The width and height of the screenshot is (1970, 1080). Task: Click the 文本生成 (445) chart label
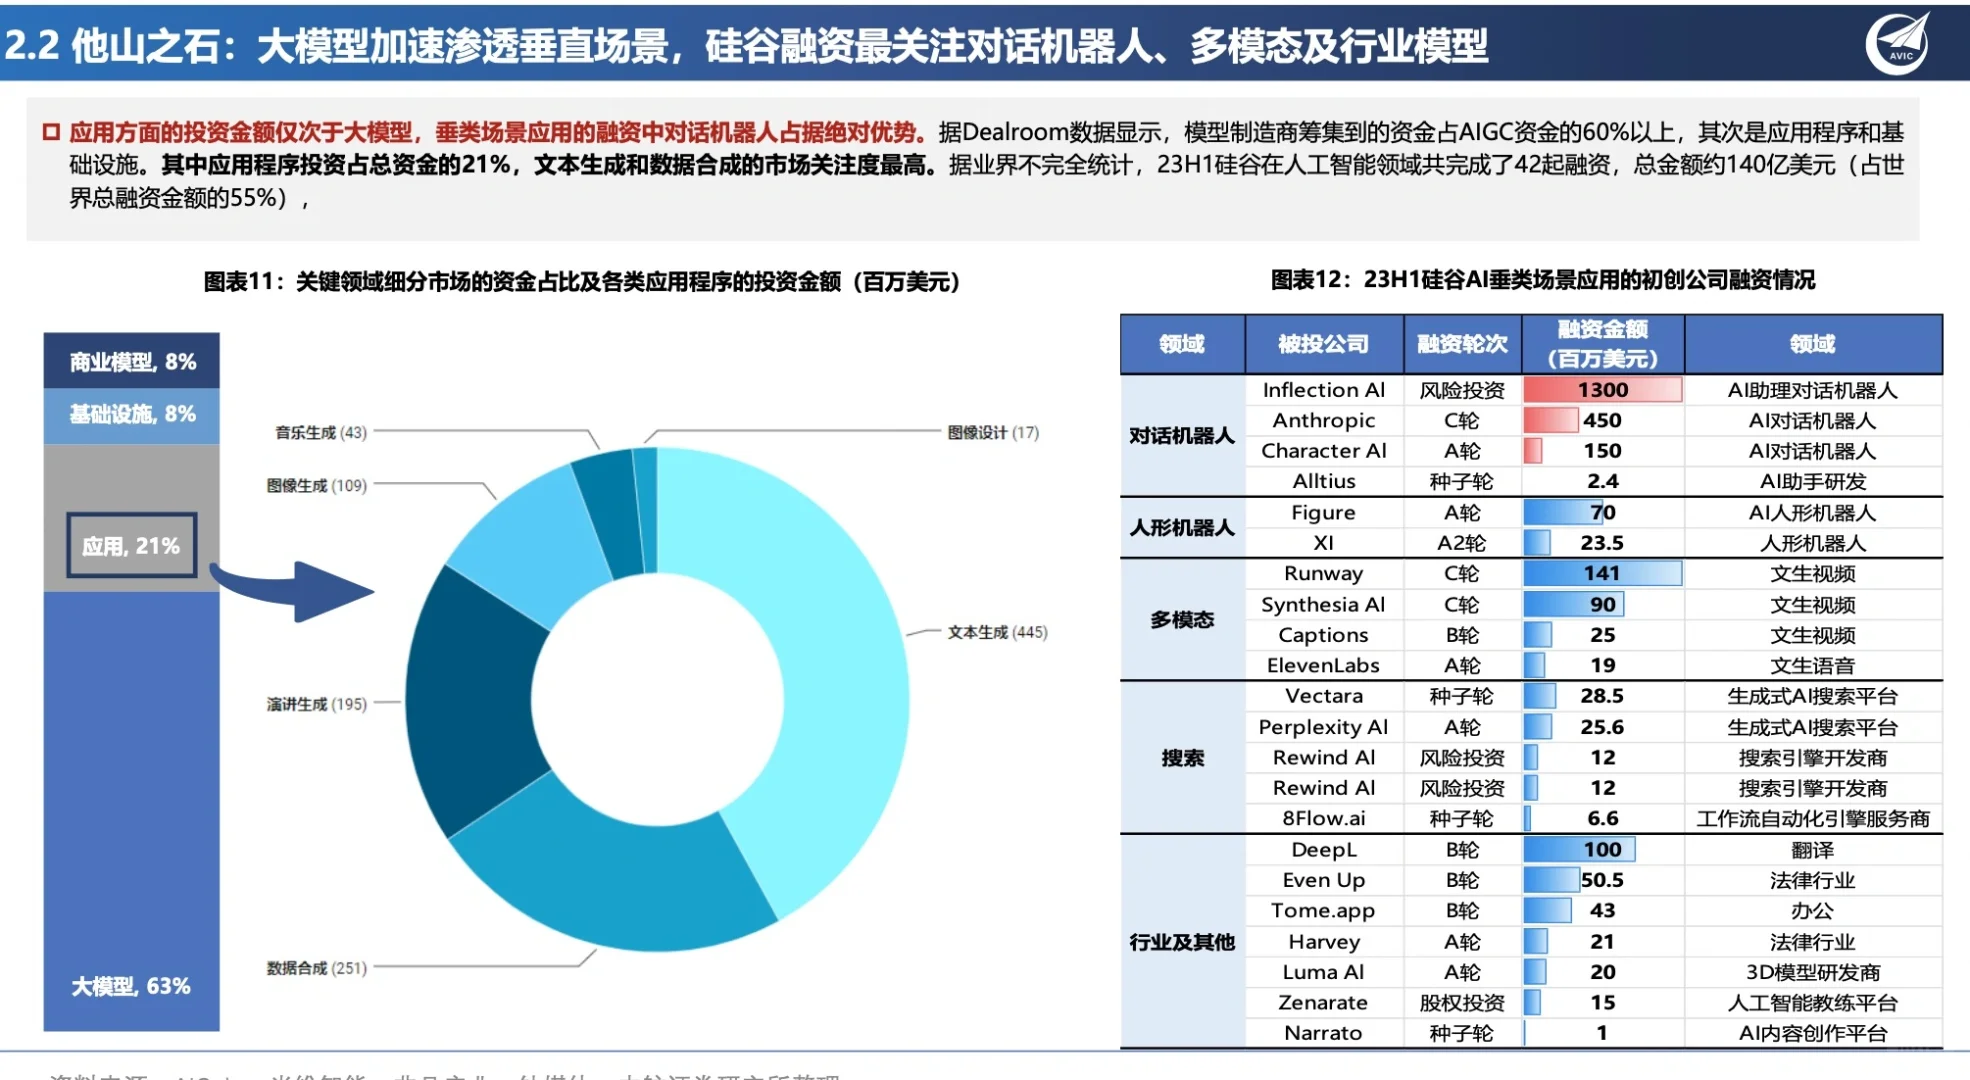tap(997, 632)
